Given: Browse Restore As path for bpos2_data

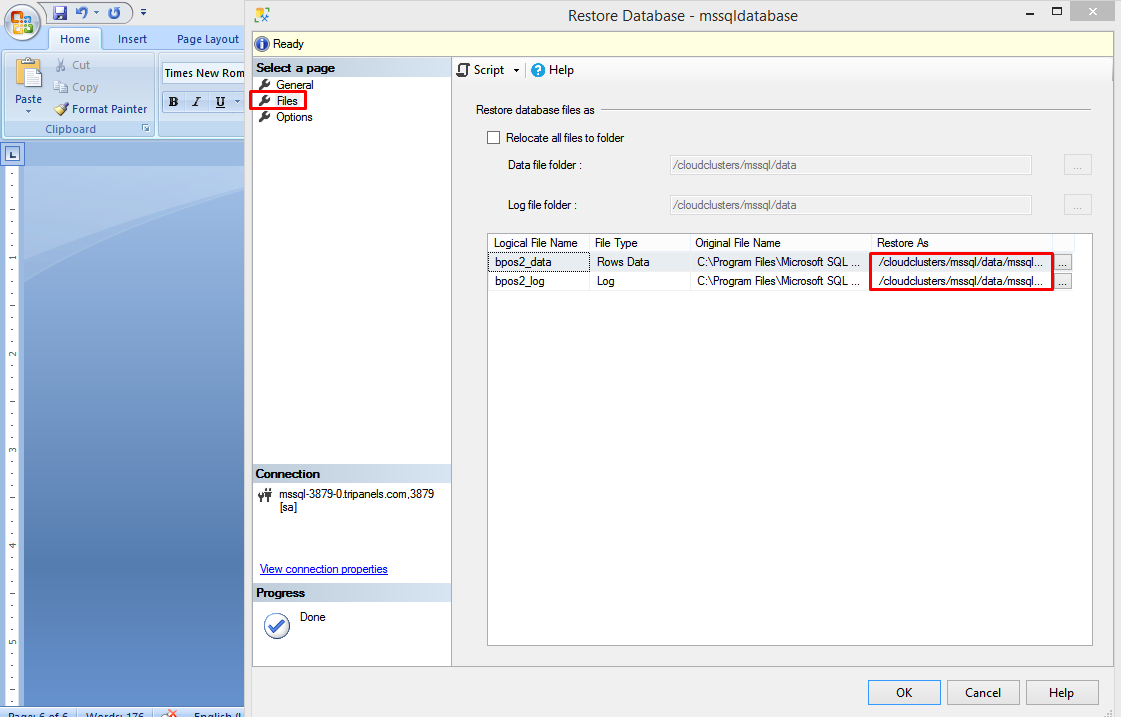Looking at the screenshot, I should [1063, 262].
